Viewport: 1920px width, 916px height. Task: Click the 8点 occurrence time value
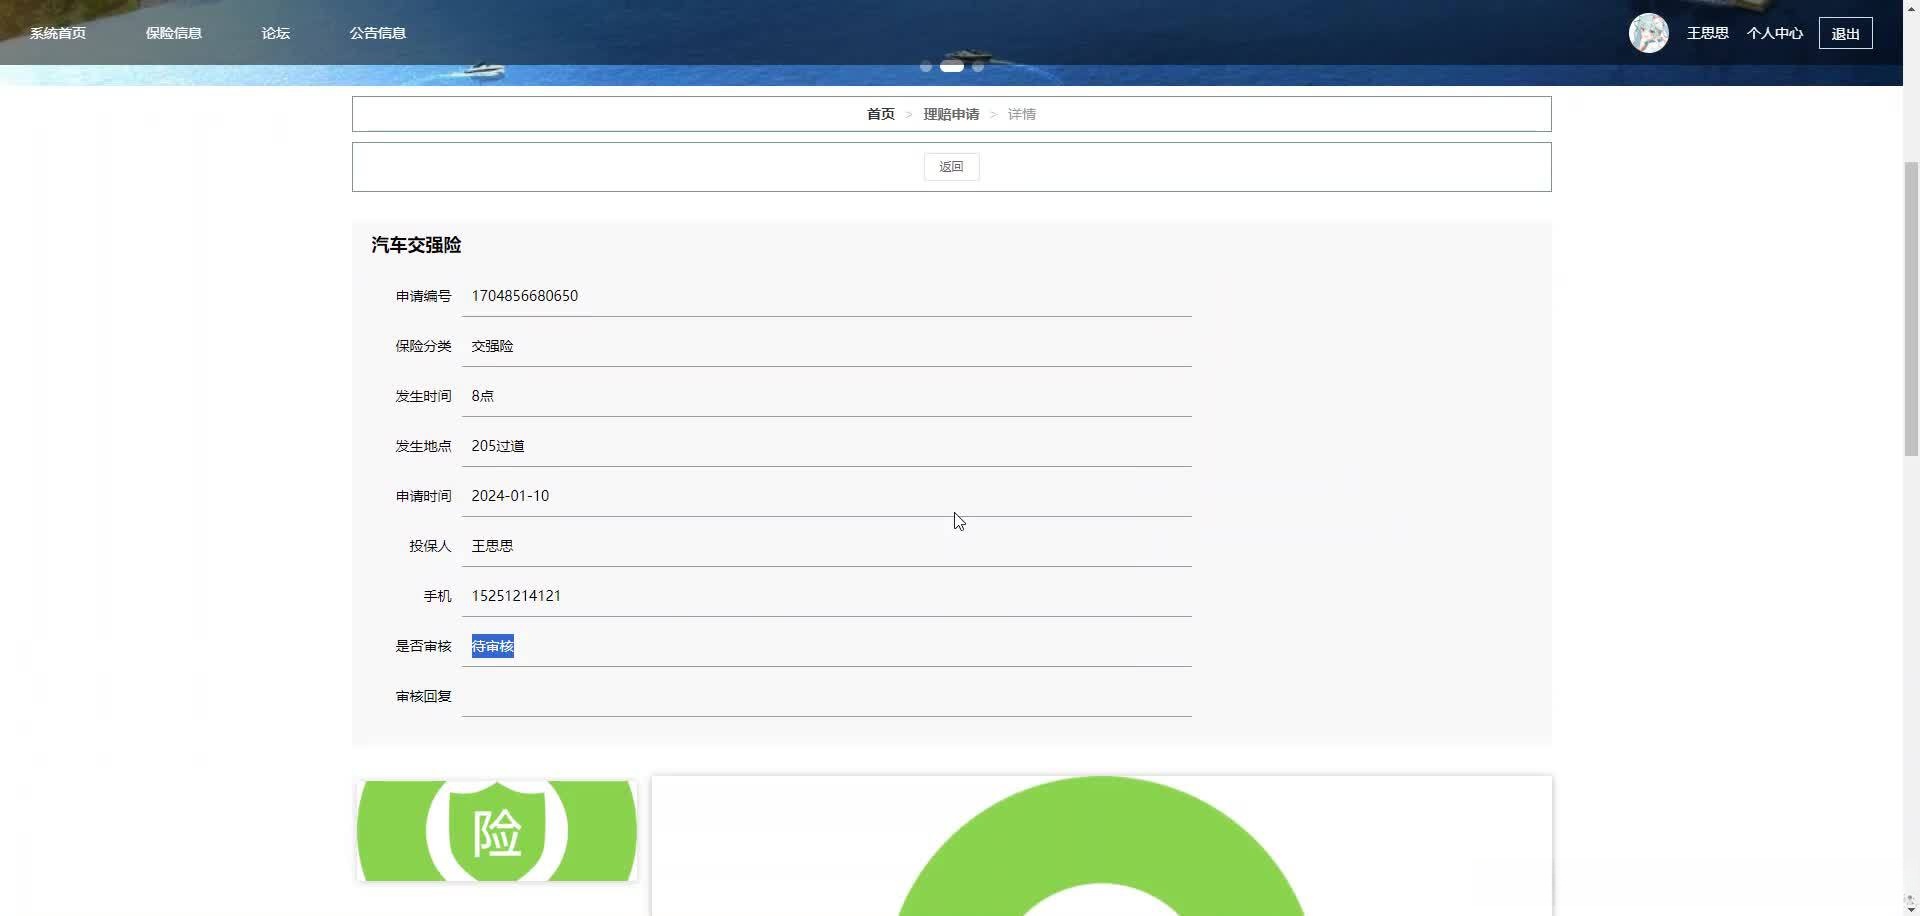[x=483, y=396]
